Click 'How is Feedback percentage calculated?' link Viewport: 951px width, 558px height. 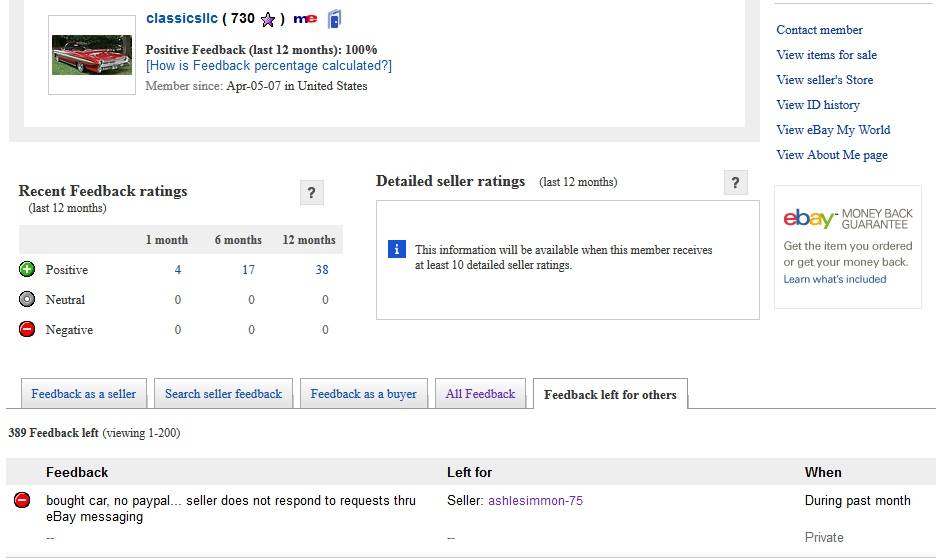[x=269, y=66]
